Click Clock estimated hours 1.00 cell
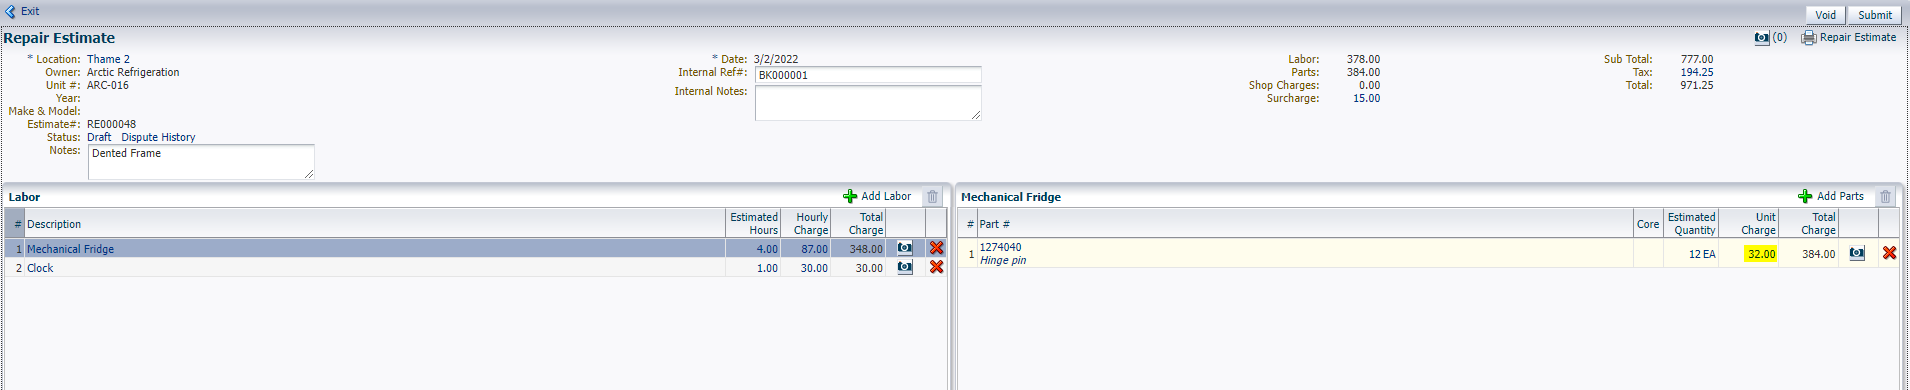 (x=753, y=268)
